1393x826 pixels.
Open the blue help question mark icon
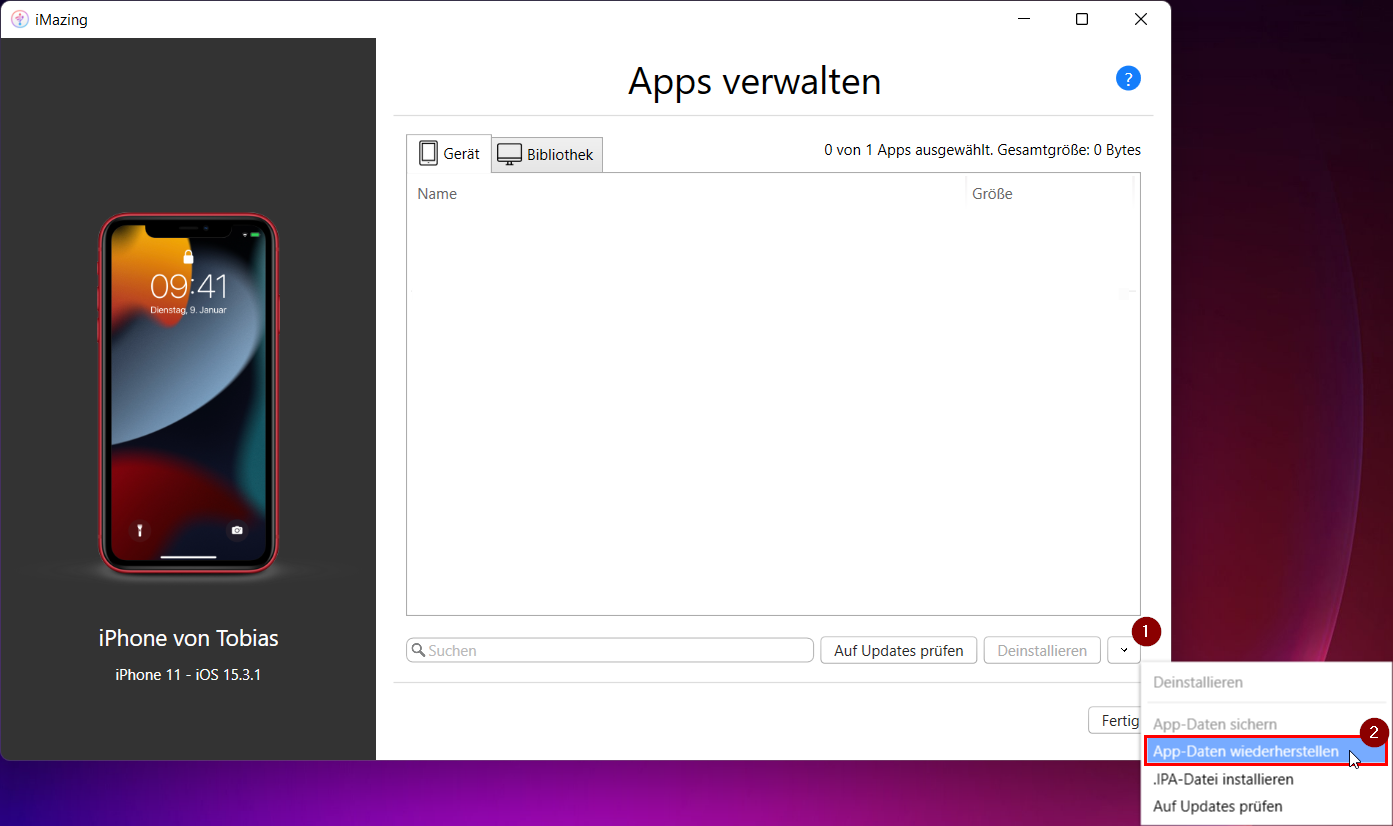1128,79
